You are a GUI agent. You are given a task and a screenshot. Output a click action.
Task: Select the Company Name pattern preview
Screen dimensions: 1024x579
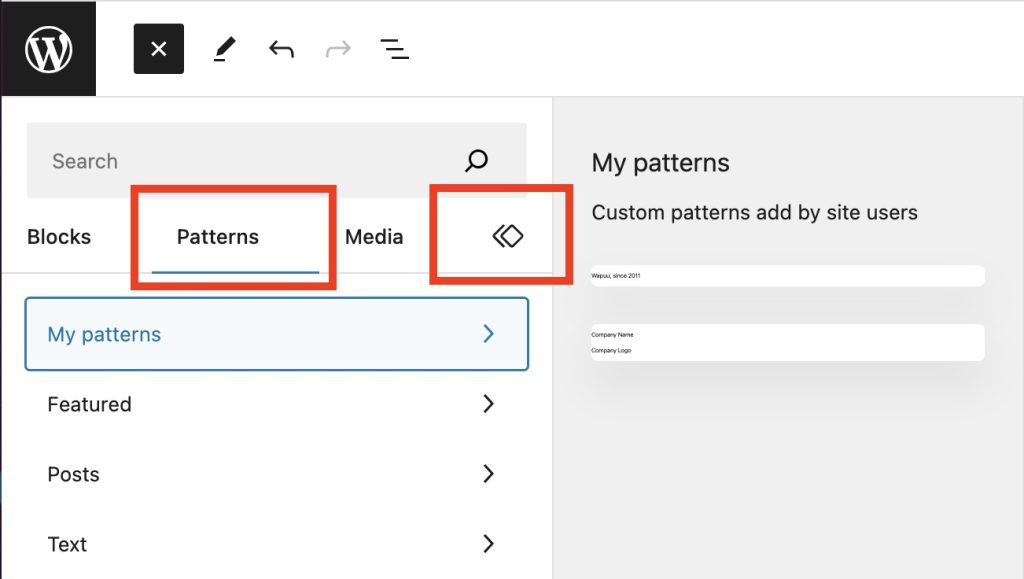[789, 342]
